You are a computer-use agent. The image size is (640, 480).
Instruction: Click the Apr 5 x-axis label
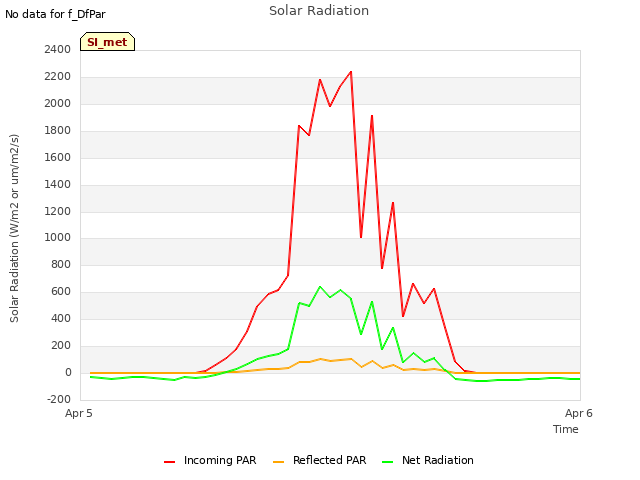point(79,413)
